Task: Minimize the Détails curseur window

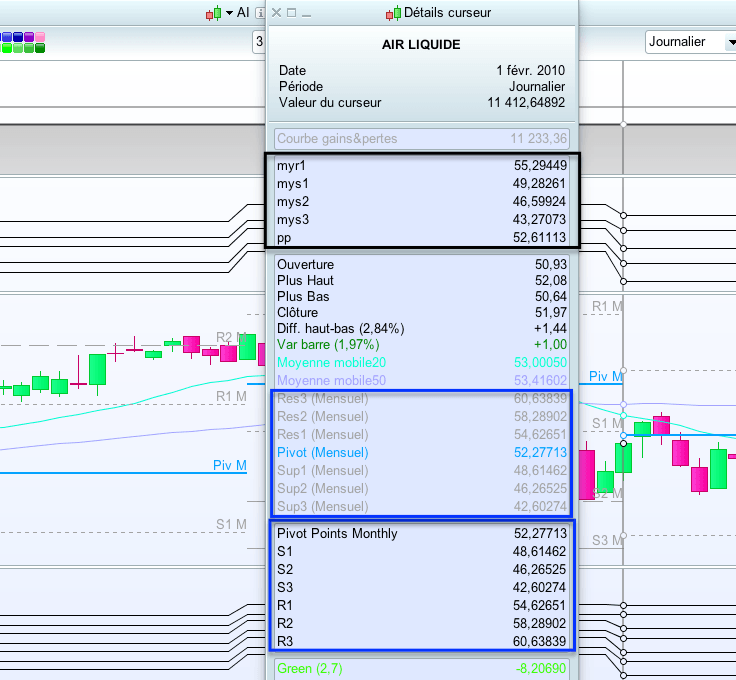Action: tap(307, 16)
